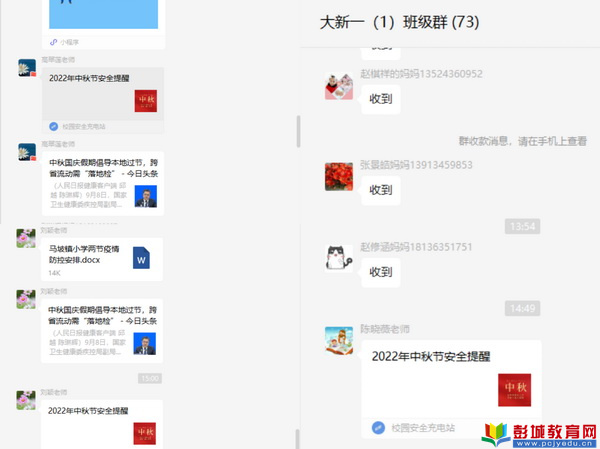Click the red flower avatar of 张景皓妈妈
The width and height of the screenshot is (600, 449).
pos(339,177)
